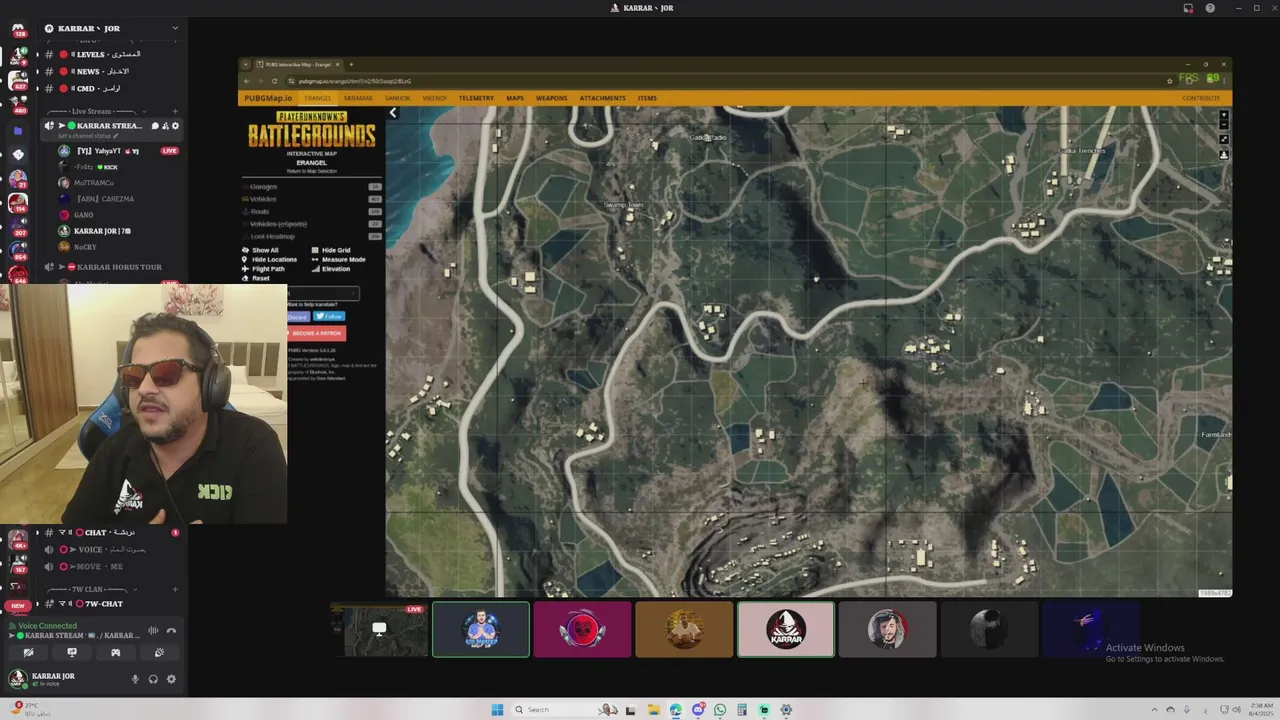Viewport: 1280px width, 720px height.
Task: Click Hide Locations on the map sidebar
Action: point(269,260)
